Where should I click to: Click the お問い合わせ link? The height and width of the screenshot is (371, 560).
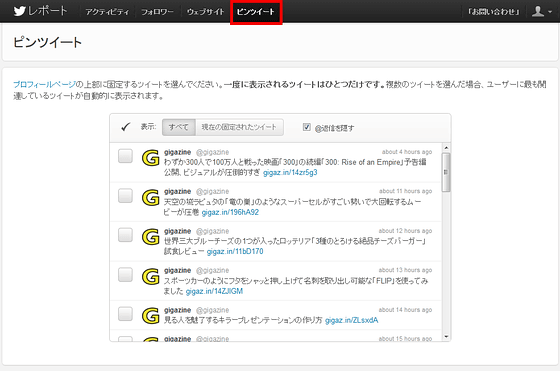(x=494, y=12)
